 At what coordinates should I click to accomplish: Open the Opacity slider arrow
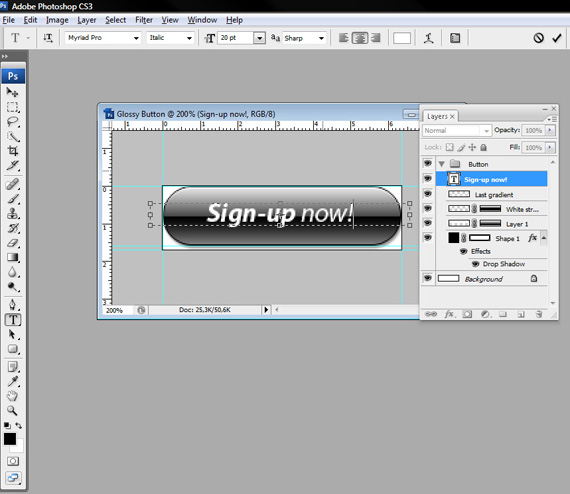tap(550, 130)
